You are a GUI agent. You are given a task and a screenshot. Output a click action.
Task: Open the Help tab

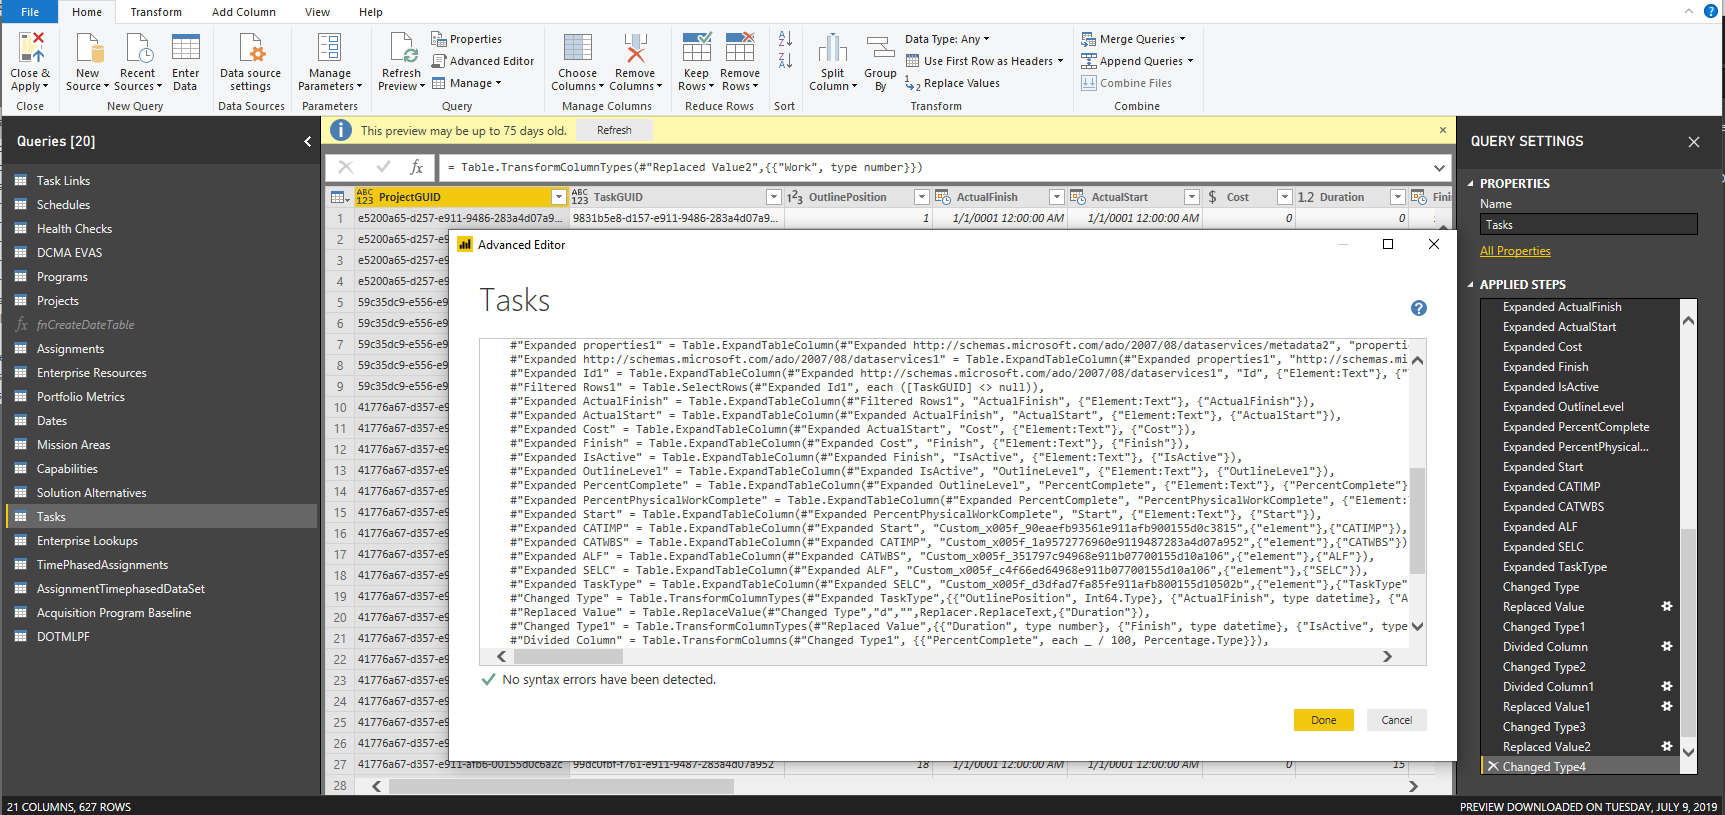(371, 12)
